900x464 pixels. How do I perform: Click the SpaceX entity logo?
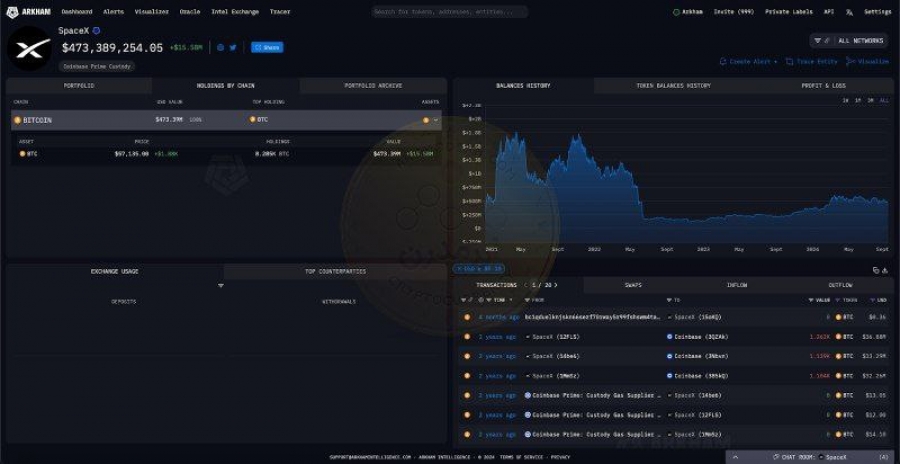(x=29, y=49)
